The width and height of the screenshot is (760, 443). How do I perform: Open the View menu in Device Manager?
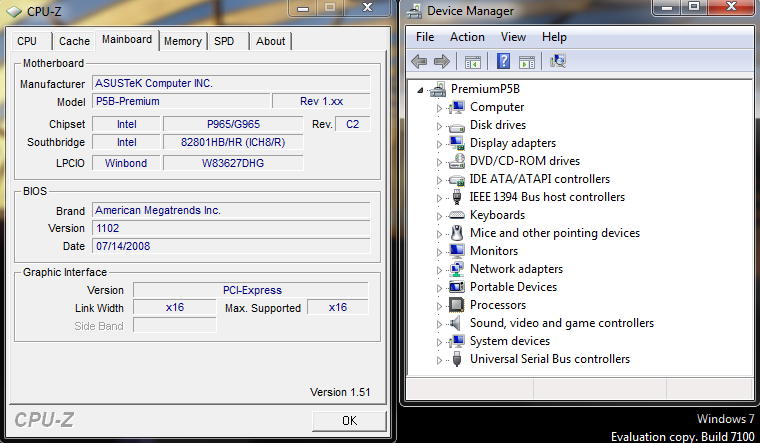coord(513,37)
